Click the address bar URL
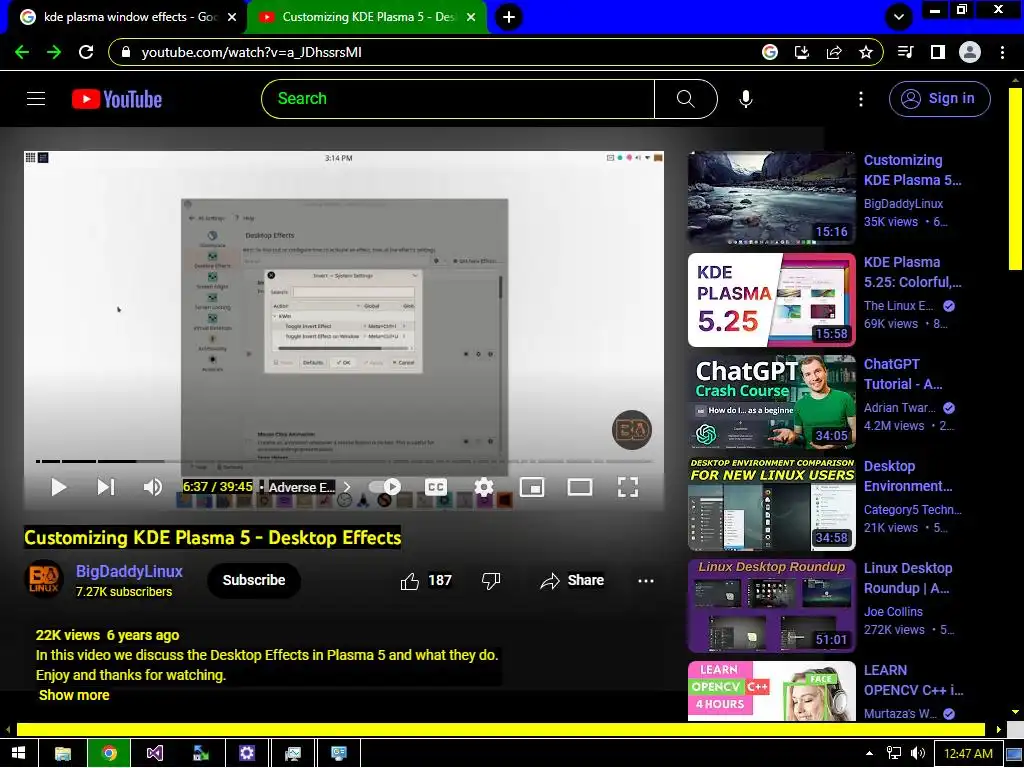Screen dimensions: 1024x768 pyautogui.click(x=251, y=52)
